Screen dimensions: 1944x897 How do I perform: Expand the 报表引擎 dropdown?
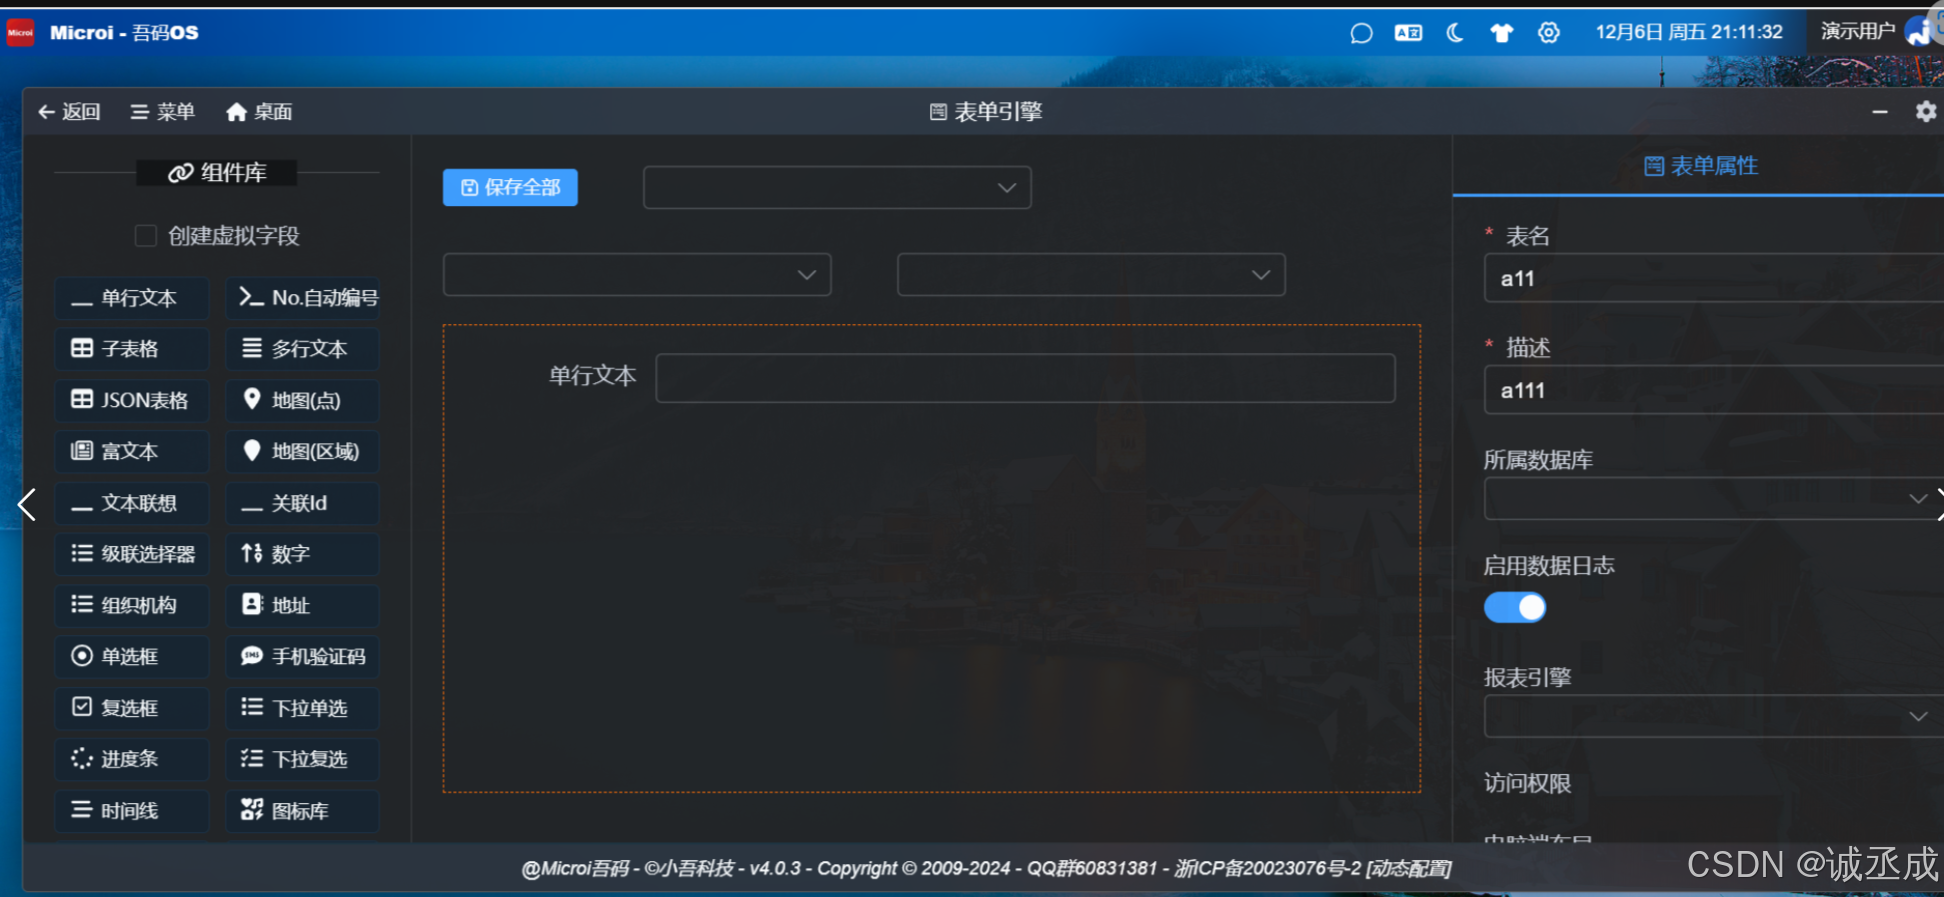(1712, 716)
